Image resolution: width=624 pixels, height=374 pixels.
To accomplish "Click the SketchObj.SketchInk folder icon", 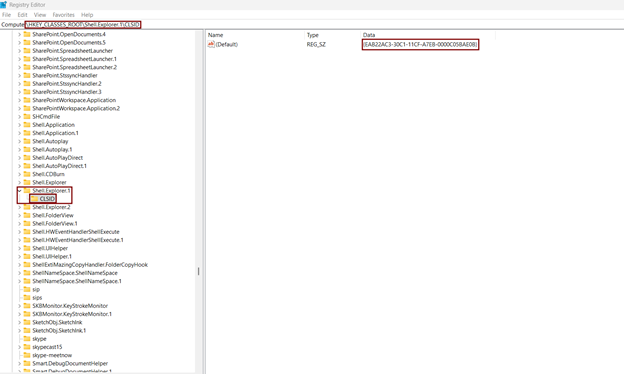I will tap(27, 322).
